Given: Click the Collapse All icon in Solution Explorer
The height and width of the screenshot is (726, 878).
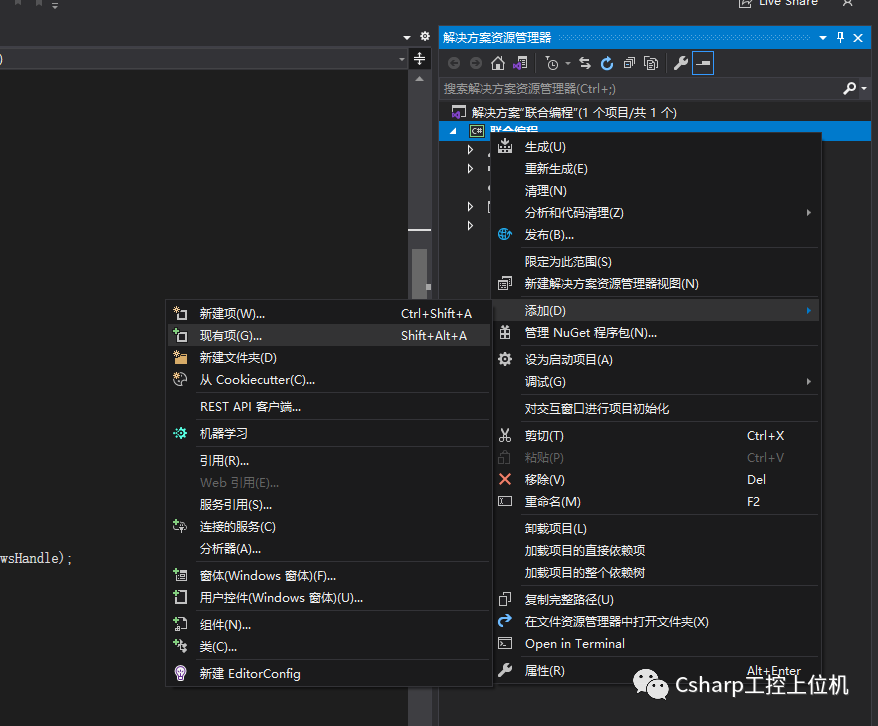Looking at the screenshot, I should [x=629, y=63].
